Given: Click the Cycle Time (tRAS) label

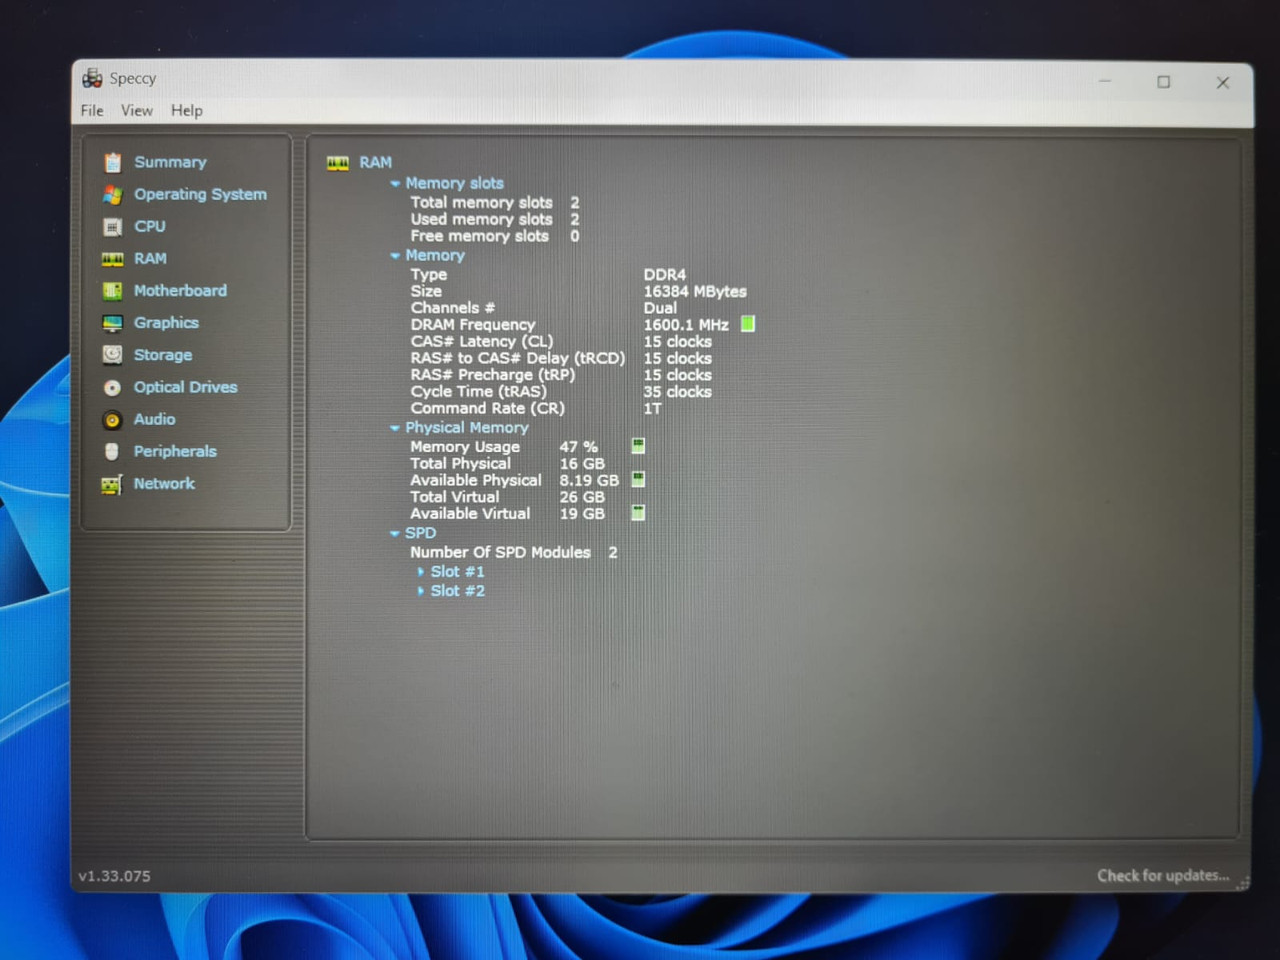Looking at the screenshot, I should 478,392.
